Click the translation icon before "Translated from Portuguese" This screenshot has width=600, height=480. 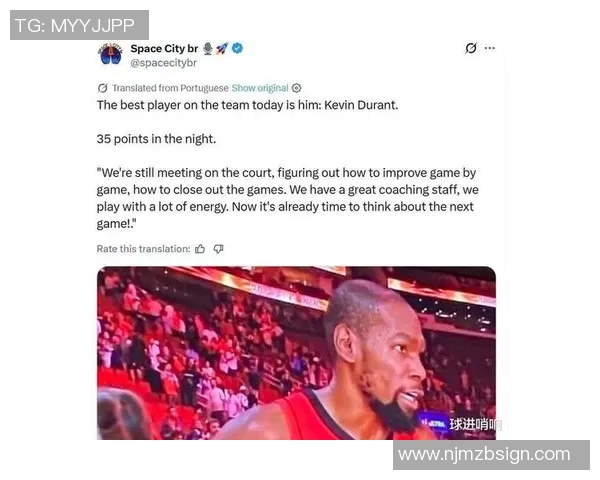coord(103,88)
